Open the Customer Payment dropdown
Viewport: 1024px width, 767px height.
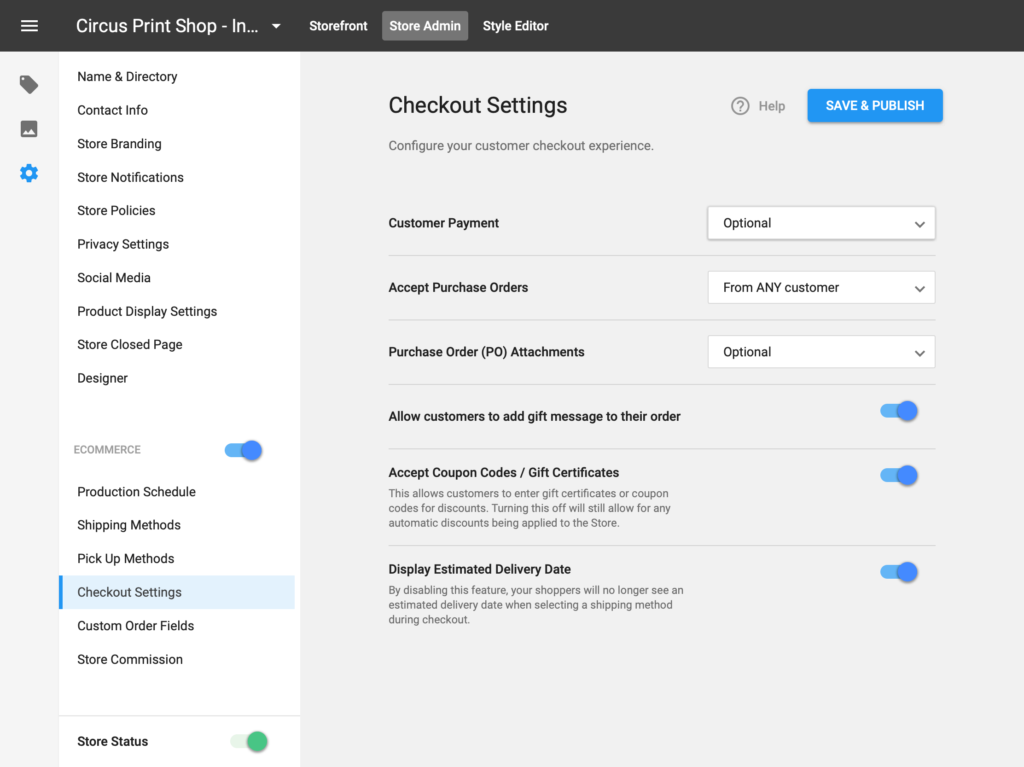click(x=821, y=223)
